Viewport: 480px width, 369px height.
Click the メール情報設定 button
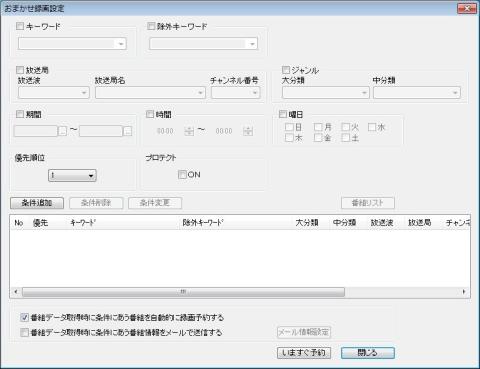304,332
